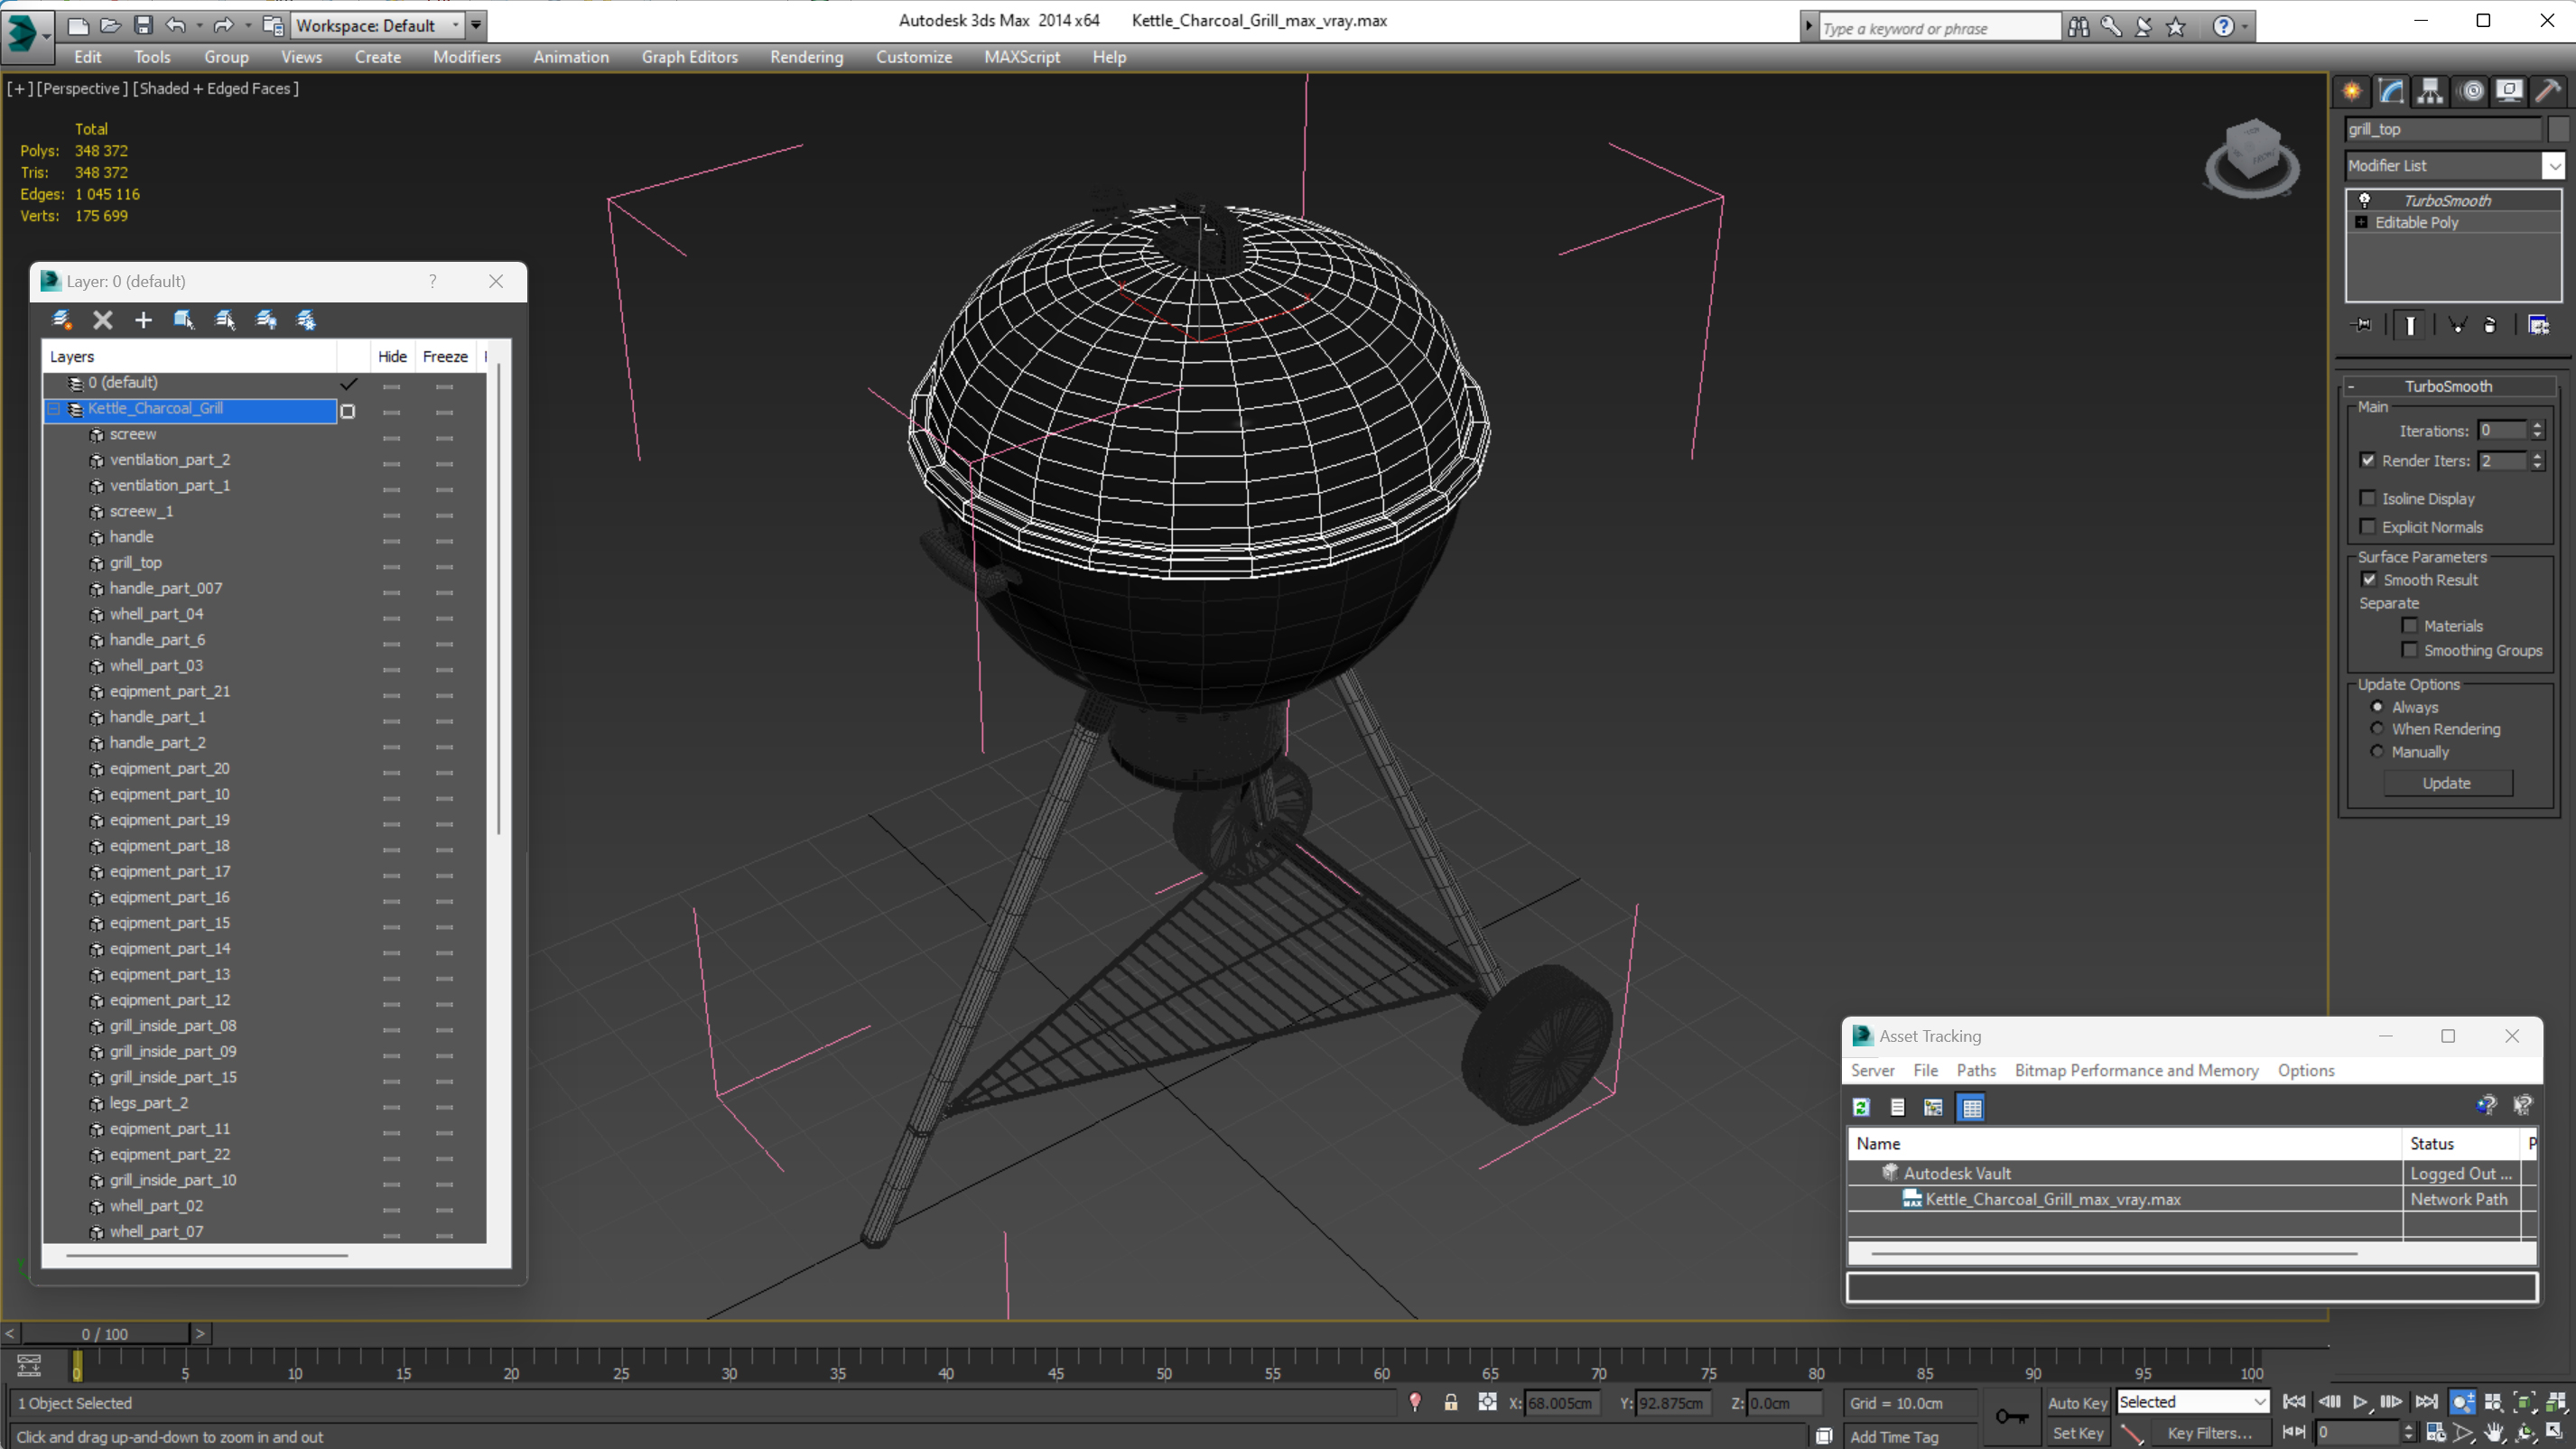Click the Undo arrow icon

tap(176, 25)
